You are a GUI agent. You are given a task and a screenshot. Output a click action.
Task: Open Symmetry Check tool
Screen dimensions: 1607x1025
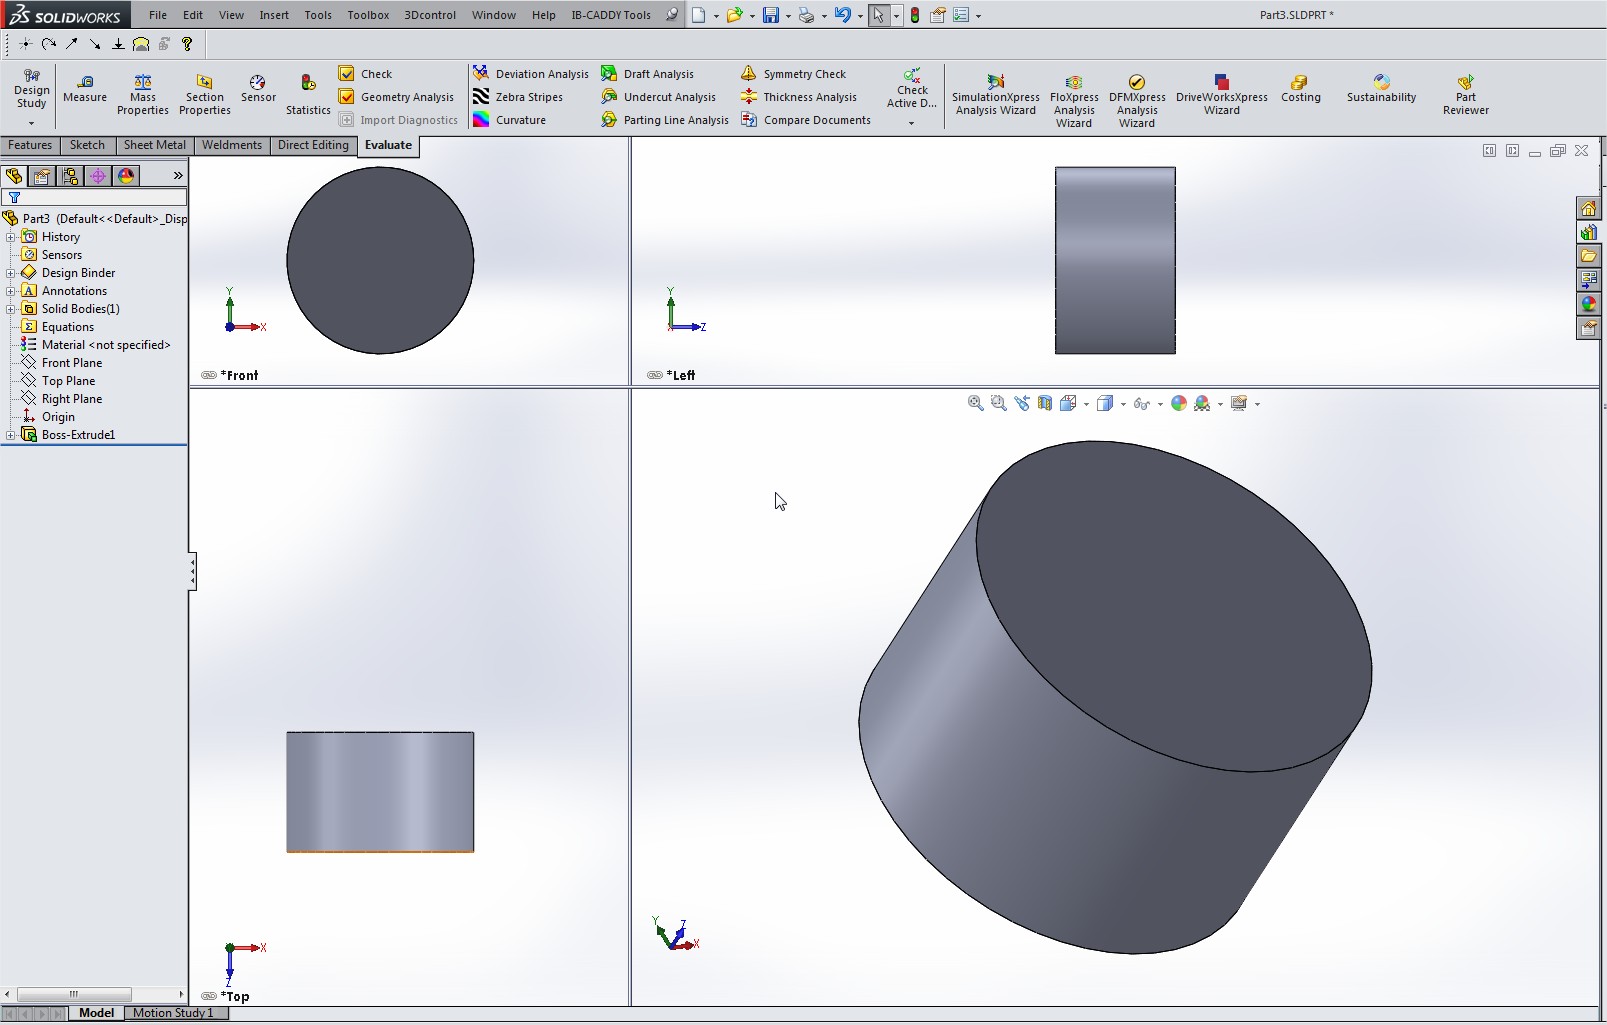click(x=749, y=74)
